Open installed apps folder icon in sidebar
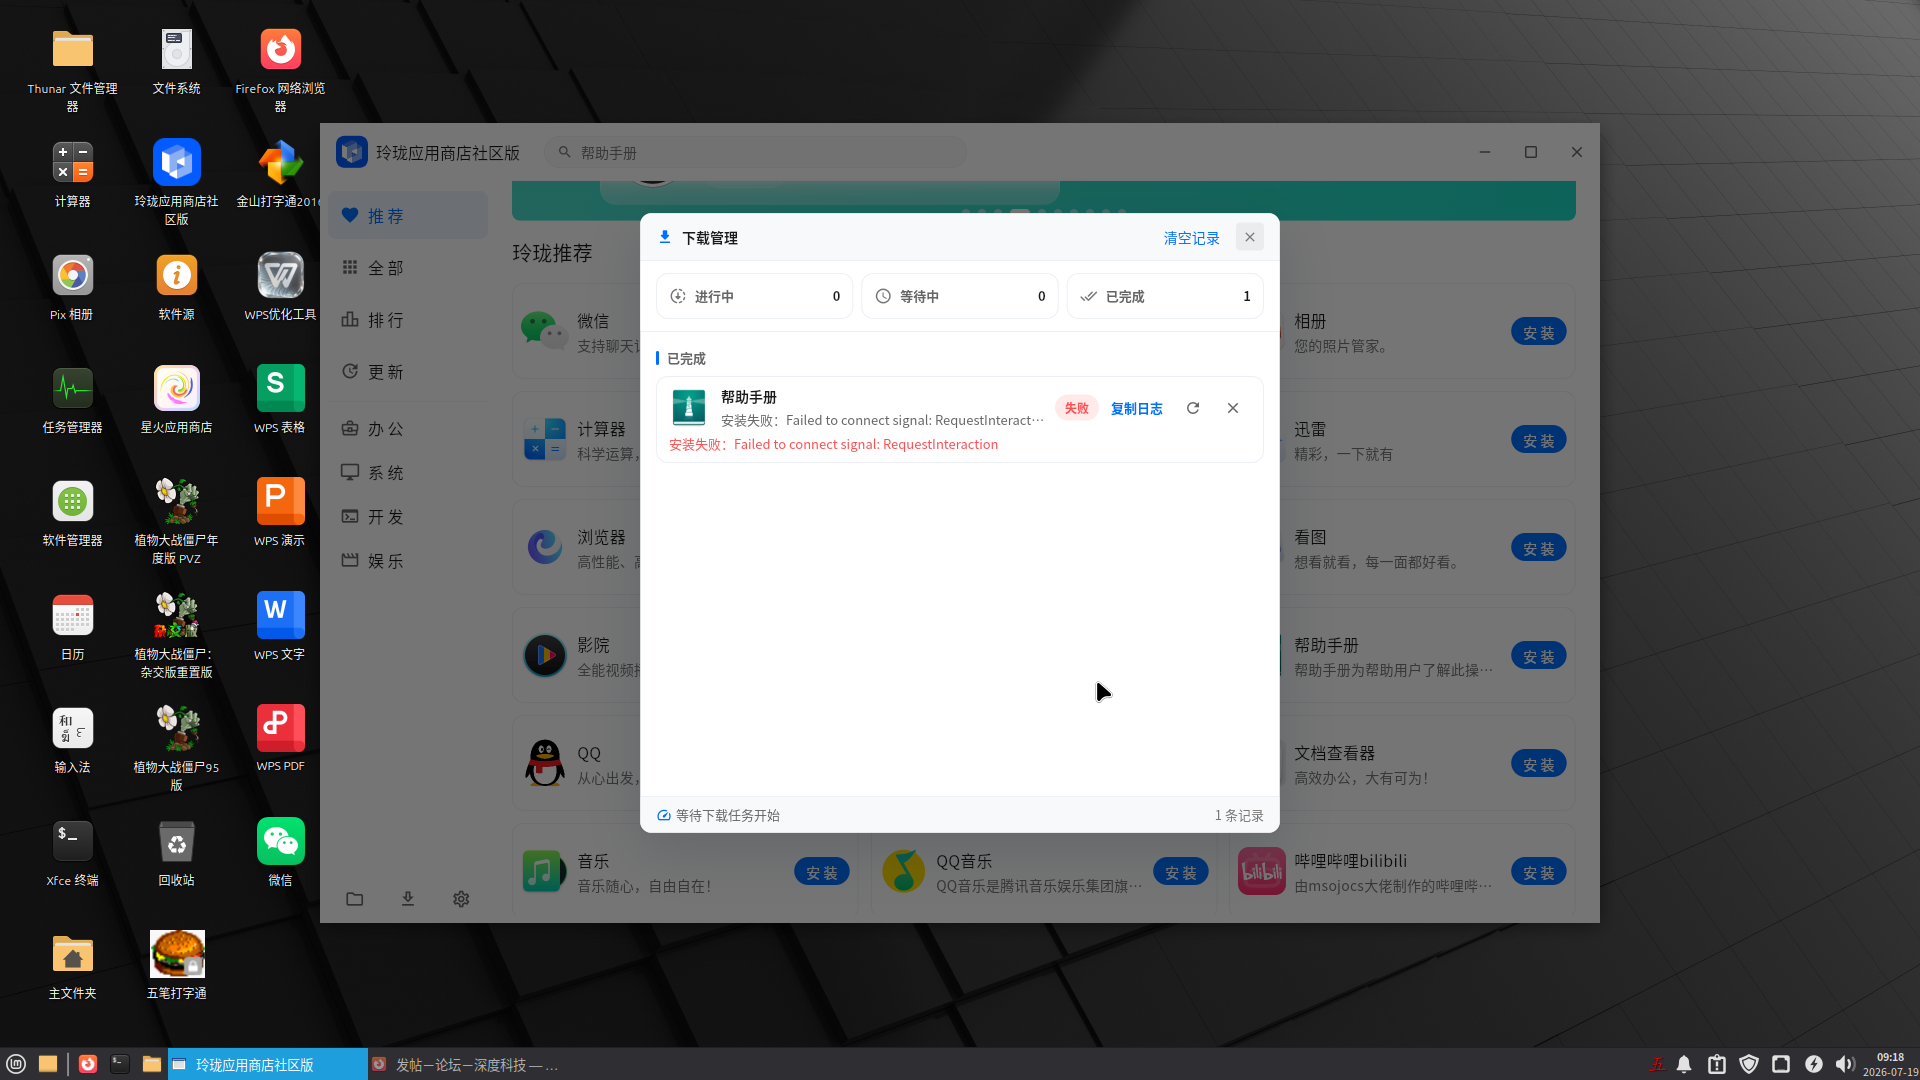This screenshot has width=1920, height=1080. (x=355, y=899)
